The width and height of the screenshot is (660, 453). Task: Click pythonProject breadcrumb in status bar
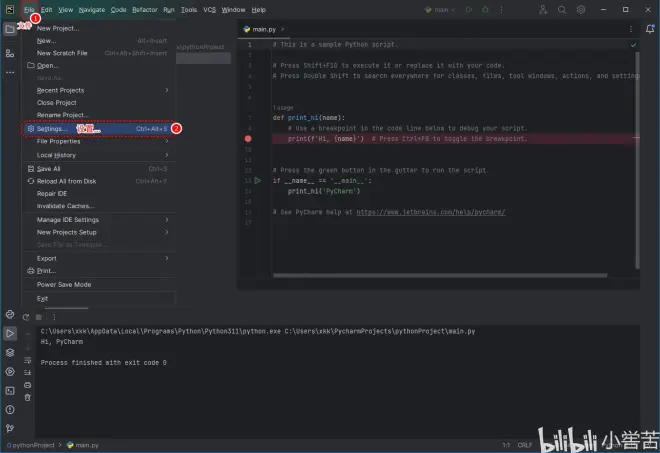point(30,445)
